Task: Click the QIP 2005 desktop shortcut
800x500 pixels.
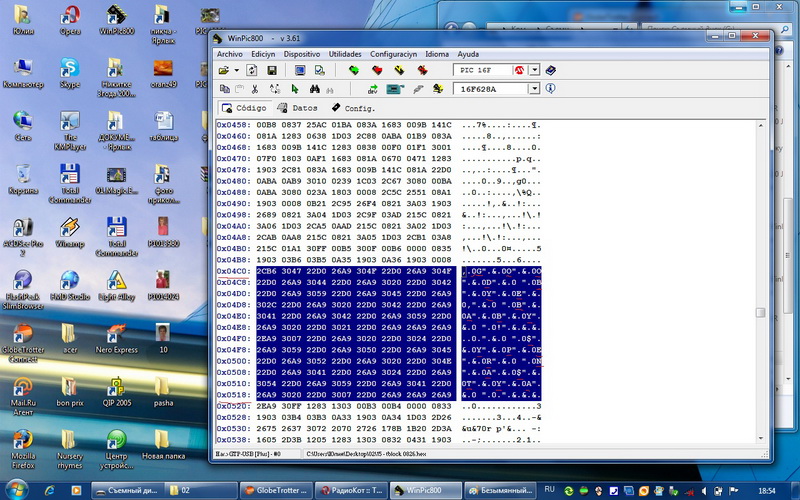Action: click(117, 392)
